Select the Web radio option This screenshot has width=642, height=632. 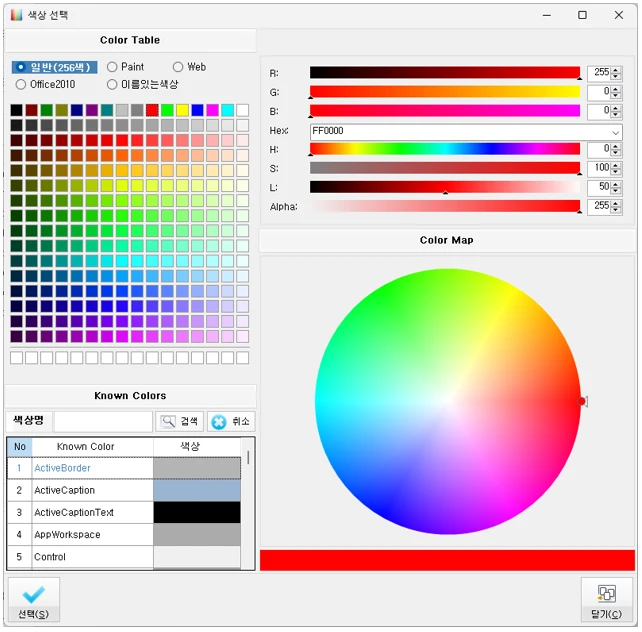[x=190, y=67]
